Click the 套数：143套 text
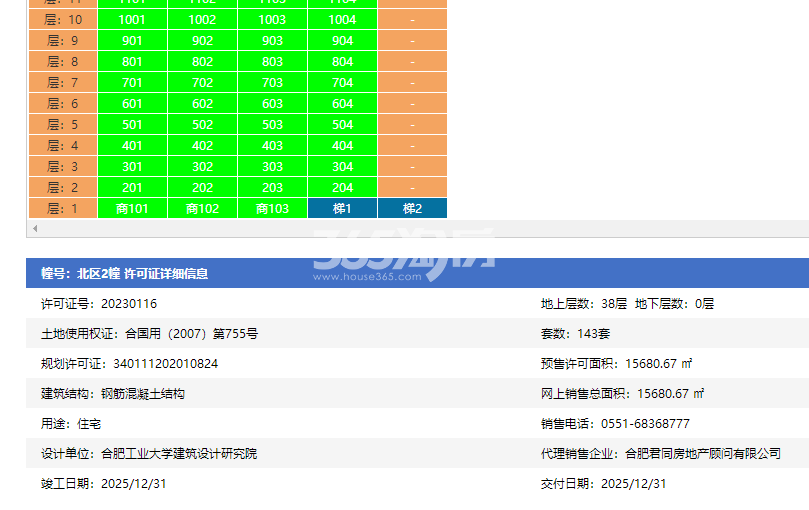 [575, 333]
